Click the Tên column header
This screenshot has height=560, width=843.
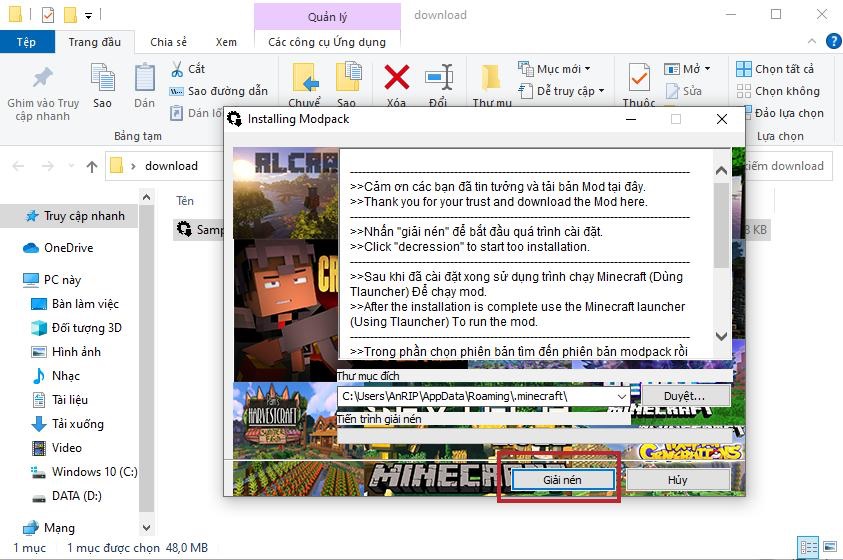185,201
